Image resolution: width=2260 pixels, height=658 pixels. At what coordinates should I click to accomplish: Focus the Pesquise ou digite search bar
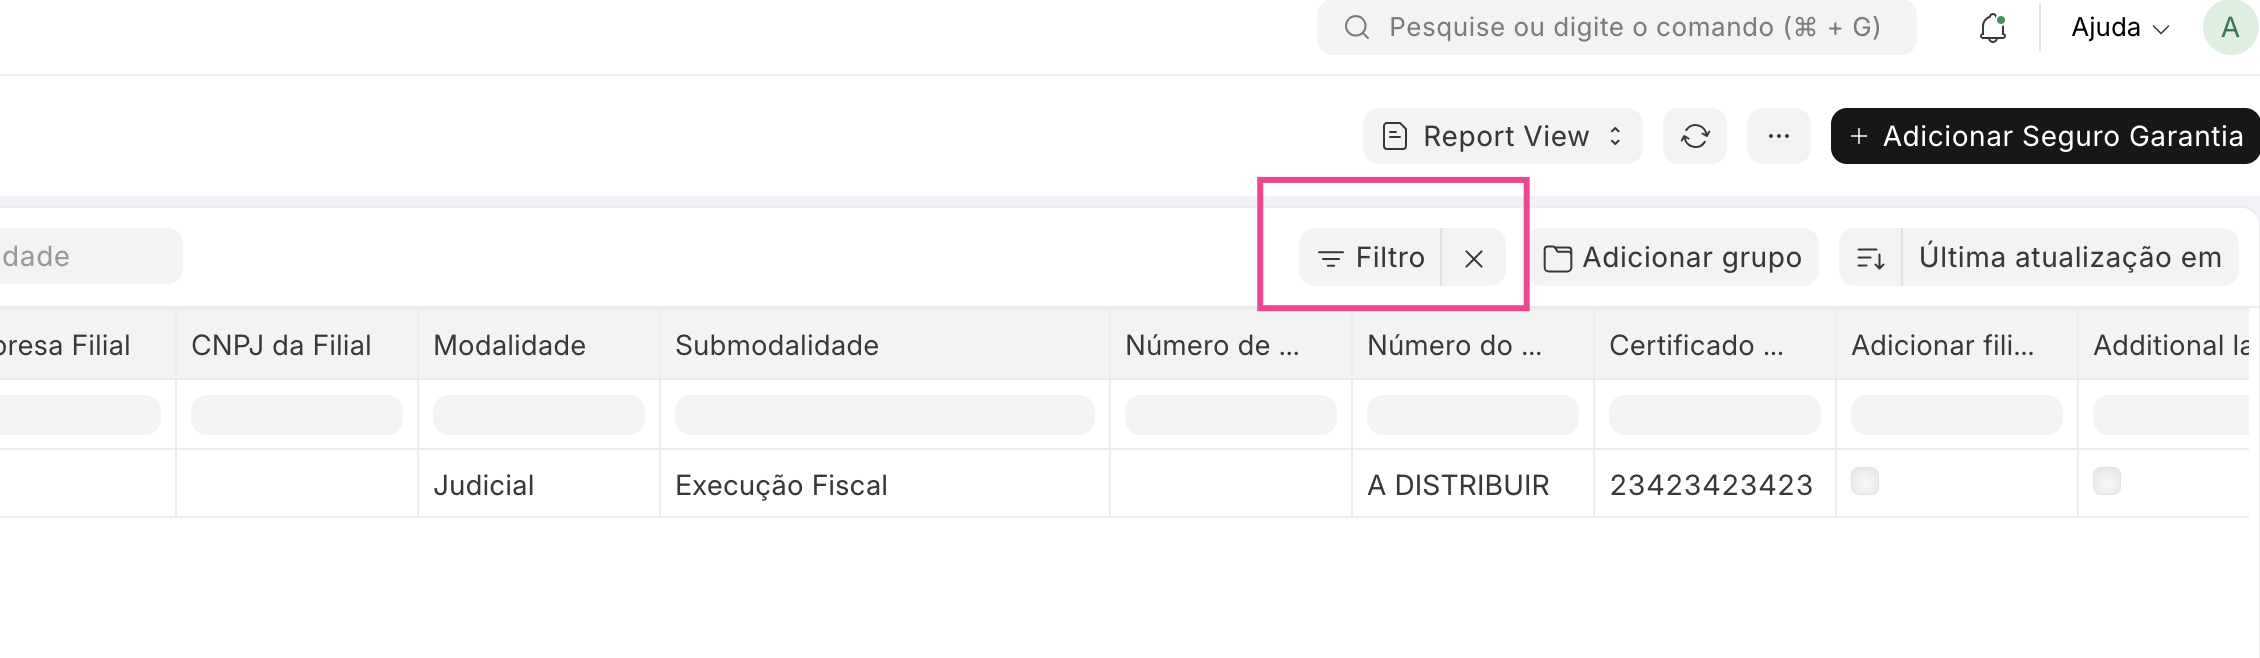1617,27
